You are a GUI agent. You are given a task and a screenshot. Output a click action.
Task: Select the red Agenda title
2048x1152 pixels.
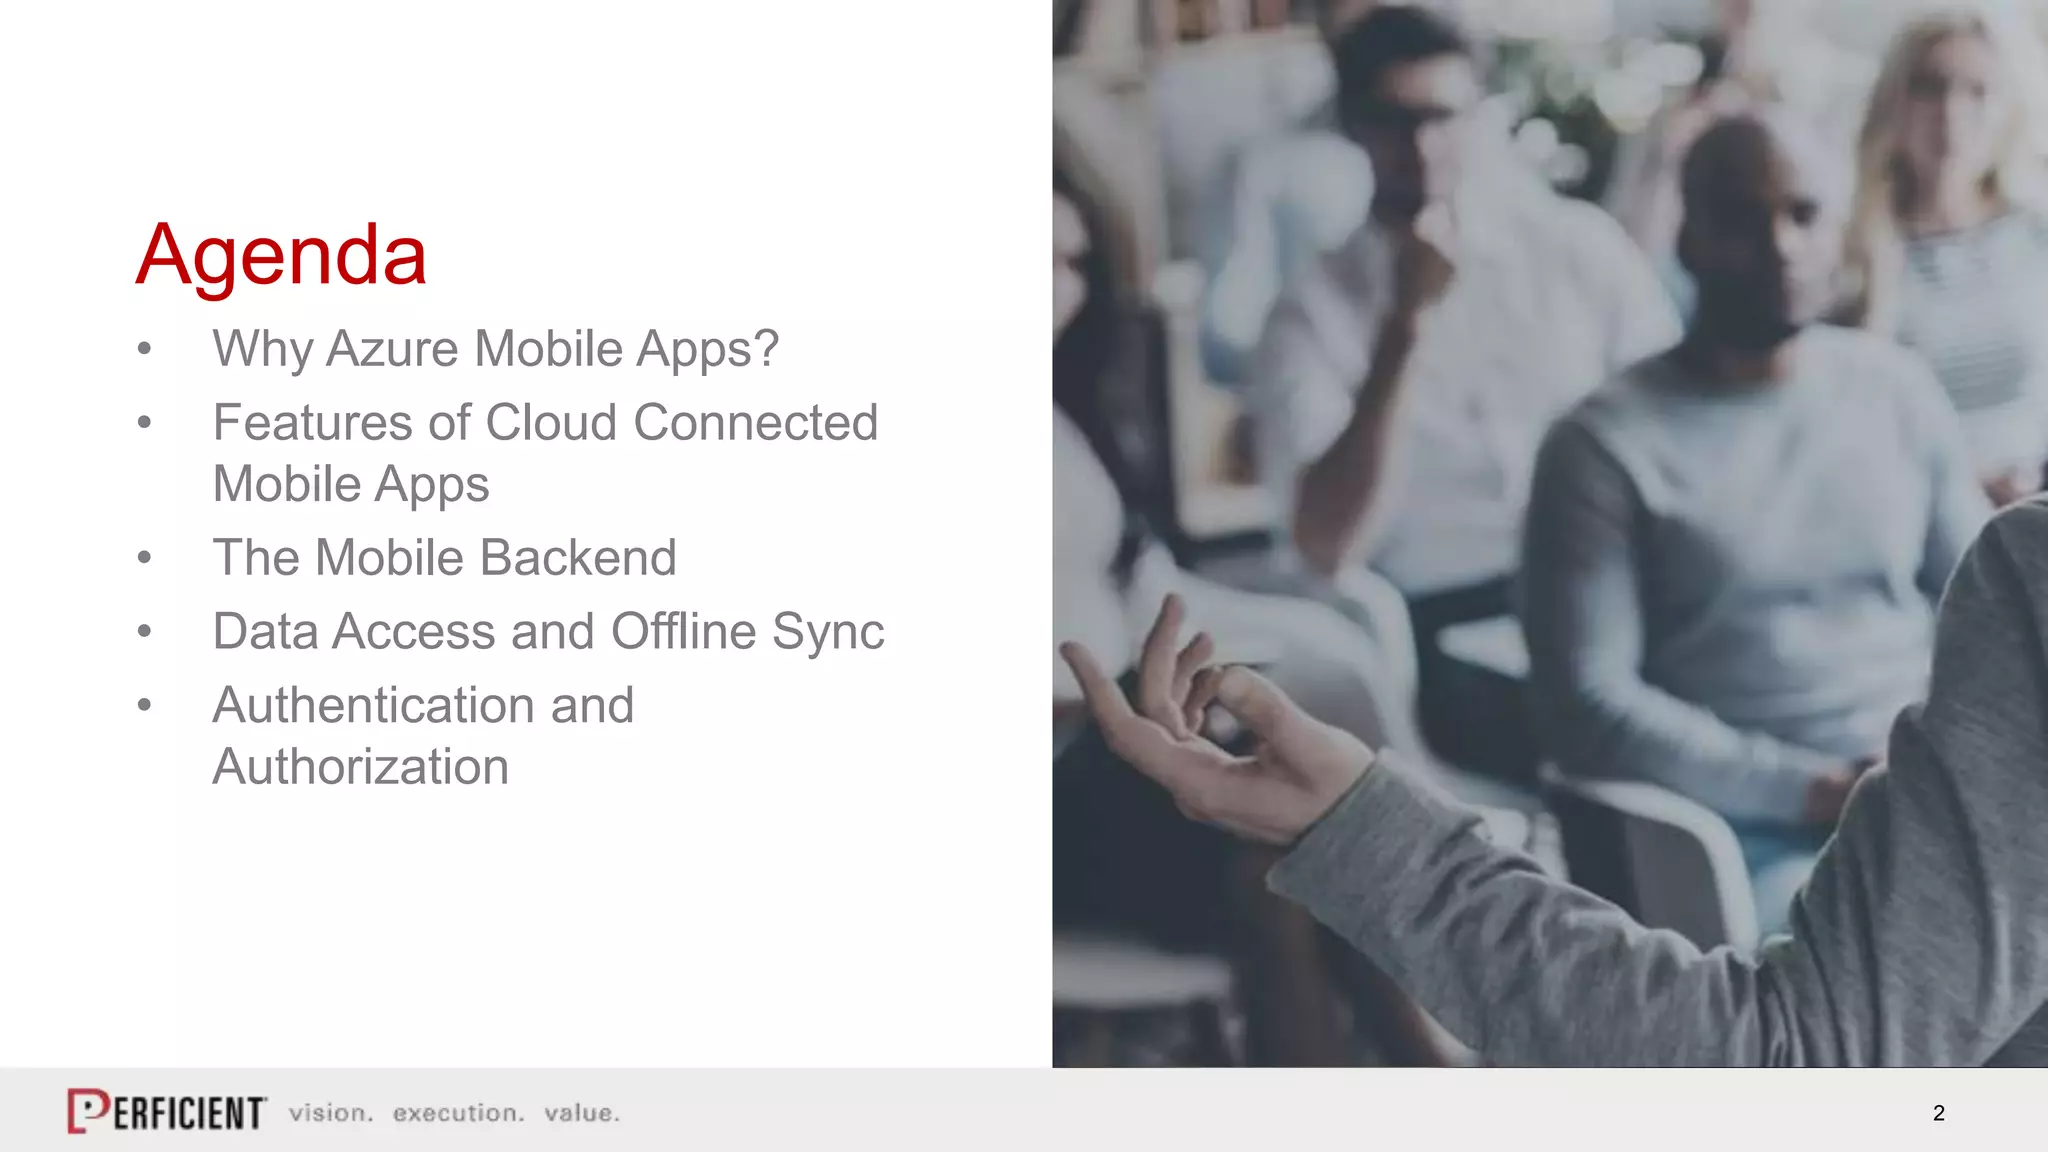[281, 255]
